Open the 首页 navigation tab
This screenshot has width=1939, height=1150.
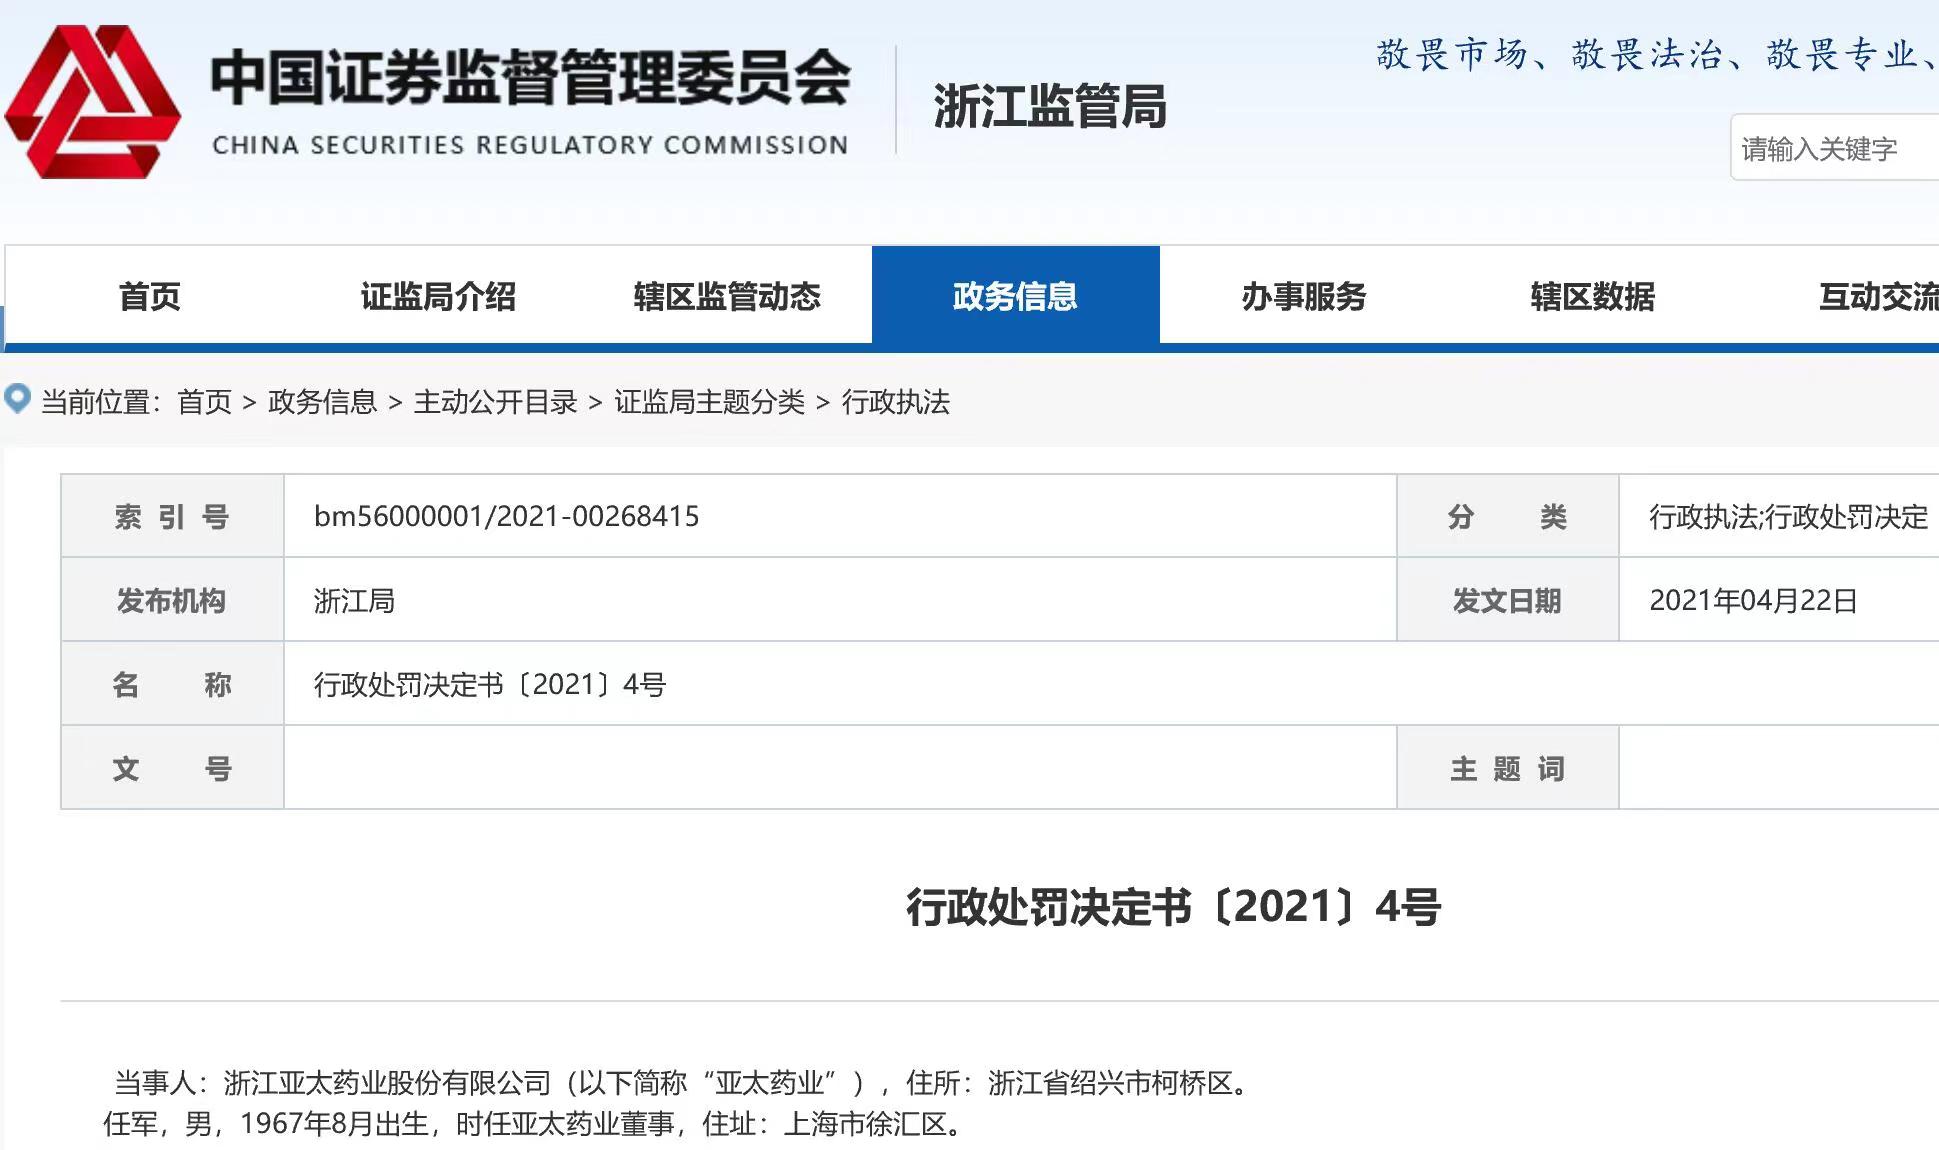point(149,296)
